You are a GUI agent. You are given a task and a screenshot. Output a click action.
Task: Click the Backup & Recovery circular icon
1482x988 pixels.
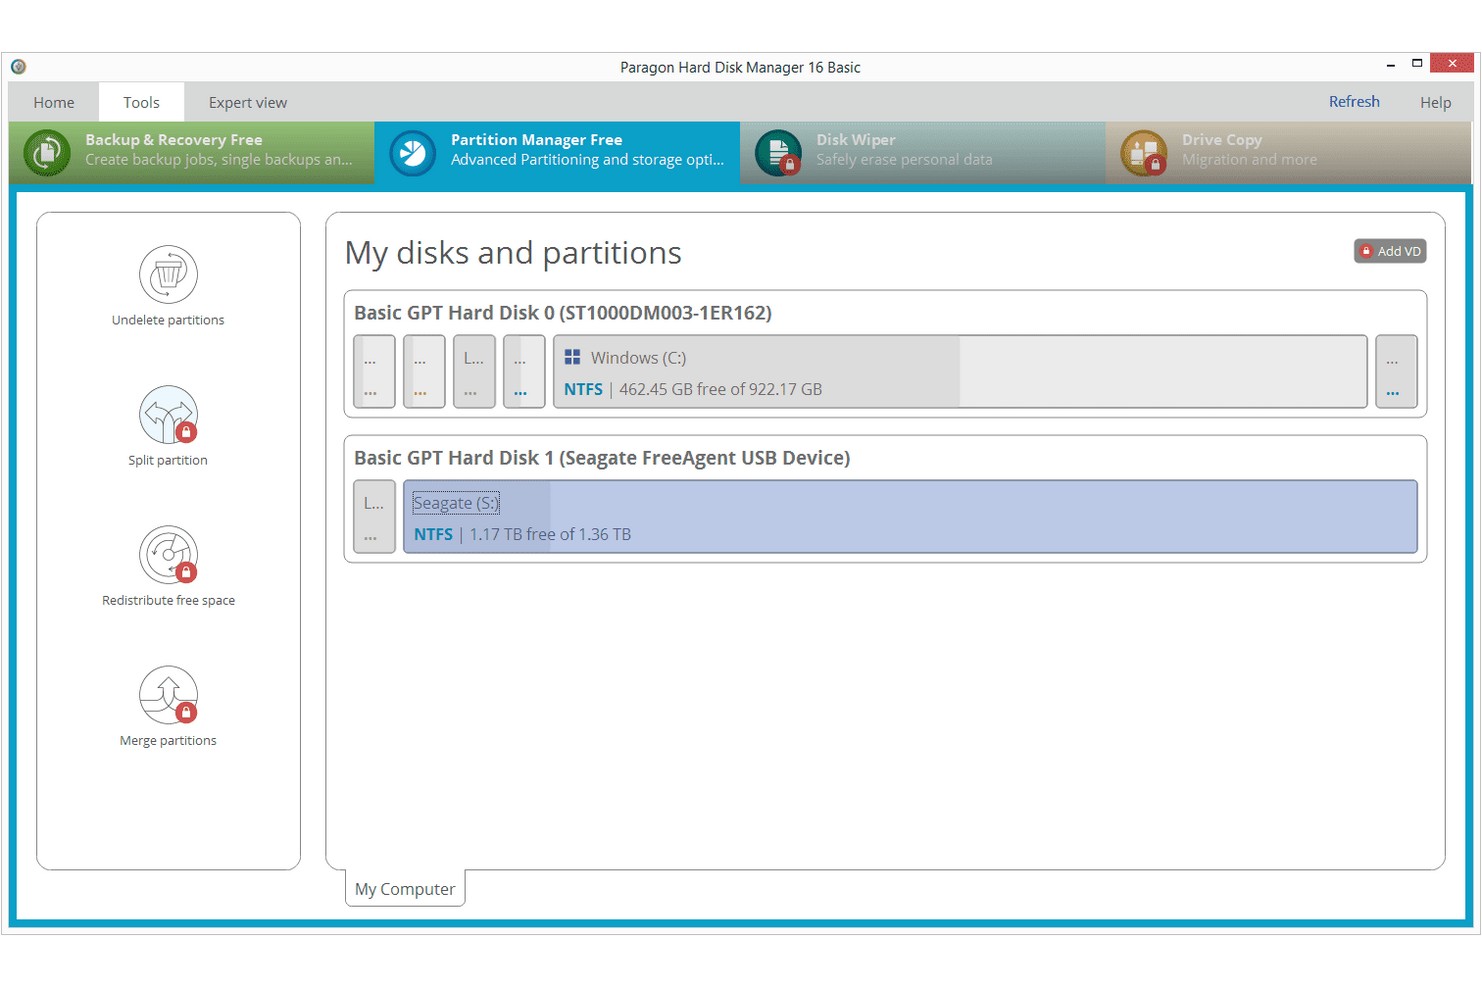tap(47, 153)
